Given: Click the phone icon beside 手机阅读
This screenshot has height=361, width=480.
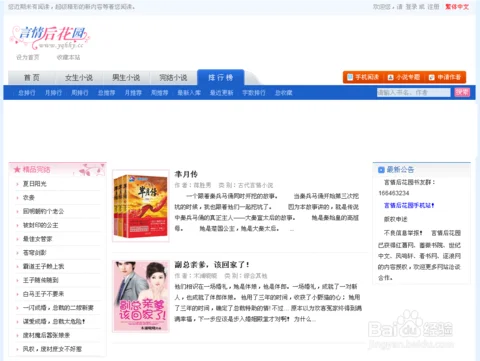Looking at the screenshot, I should [x=350, y=77].
